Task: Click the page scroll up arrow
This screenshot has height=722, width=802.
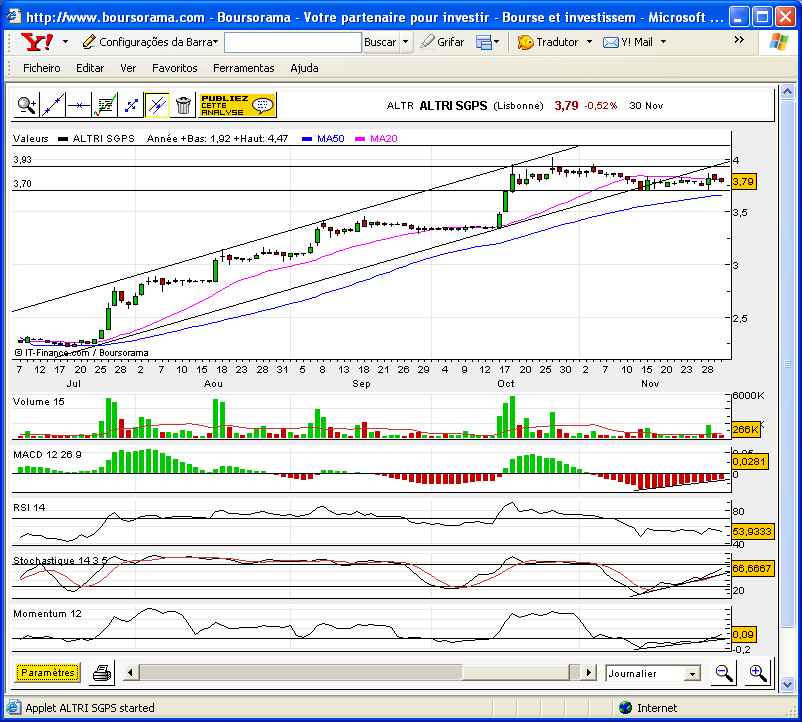Action: coord(787,92)
